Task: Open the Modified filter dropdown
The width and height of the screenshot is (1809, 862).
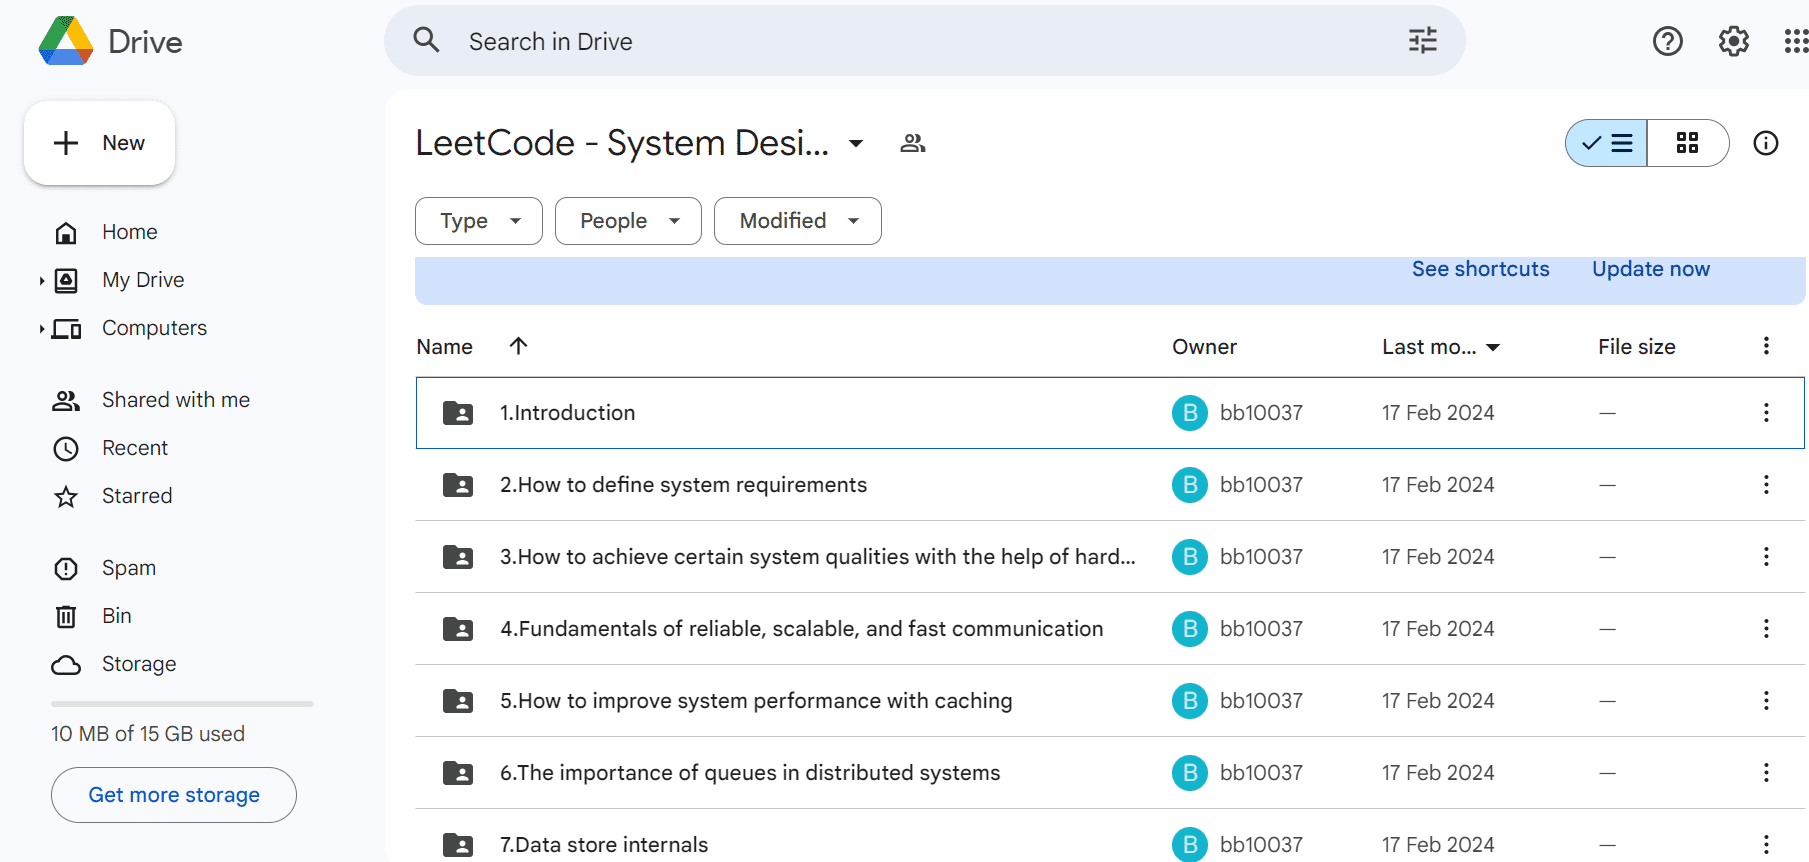Action: click(x=798, y=221)
